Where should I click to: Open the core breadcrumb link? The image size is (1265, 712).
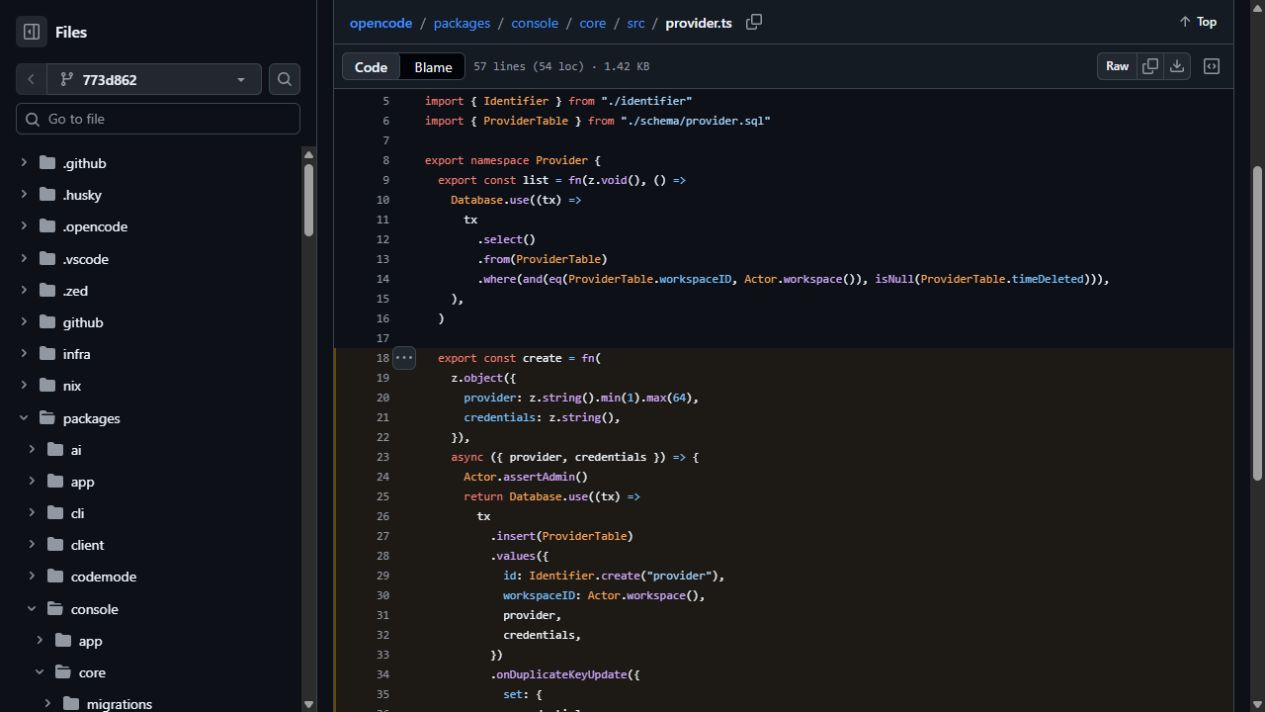point(593,23)
